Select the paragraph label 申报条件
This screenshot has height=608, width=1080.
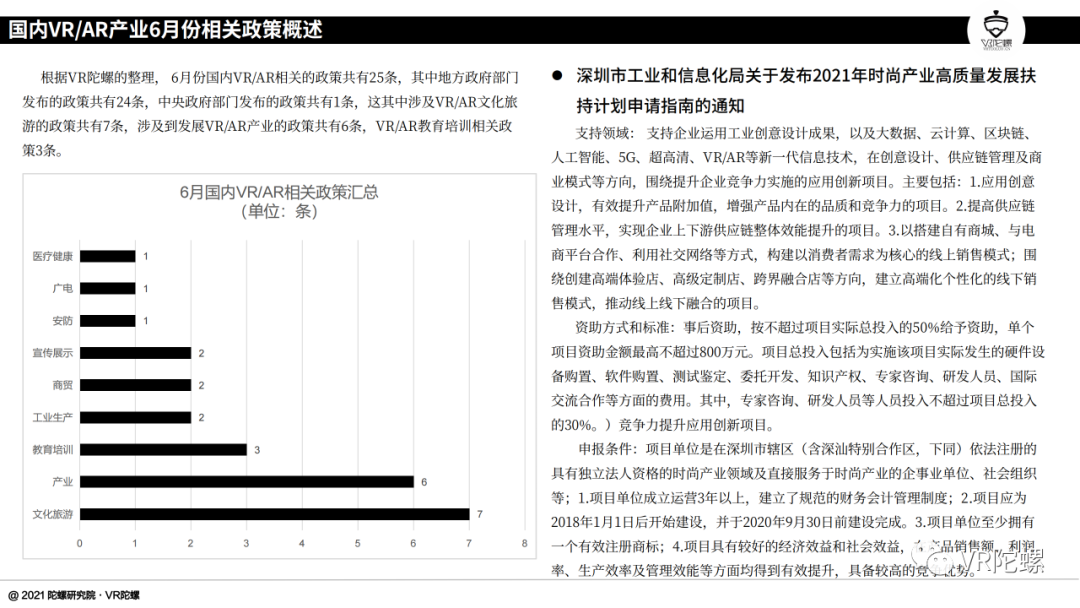click(x=603, y=450)
